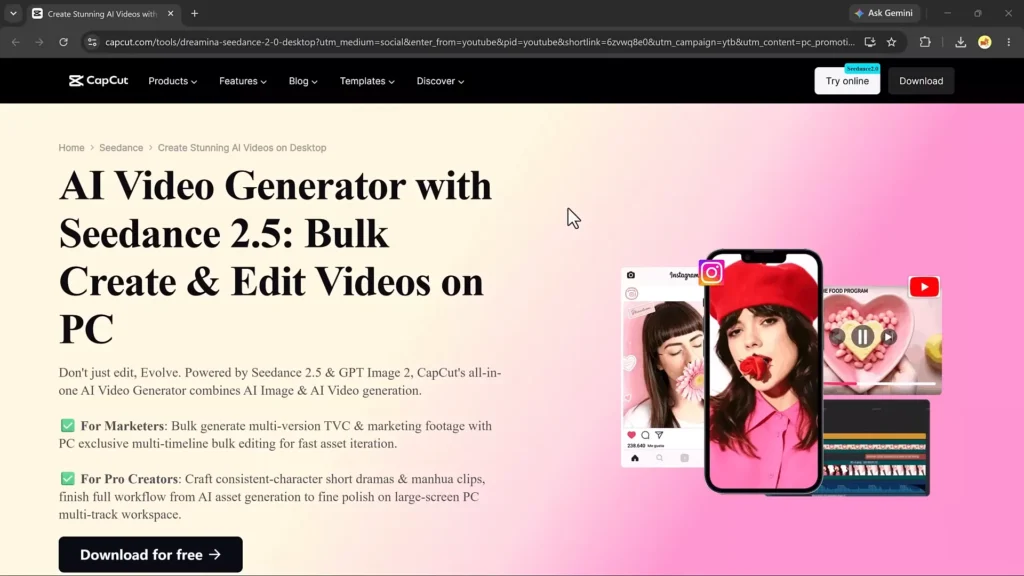Click the share icon on Instagram mockup
The image size is (1024, 576).
point(659,435)
